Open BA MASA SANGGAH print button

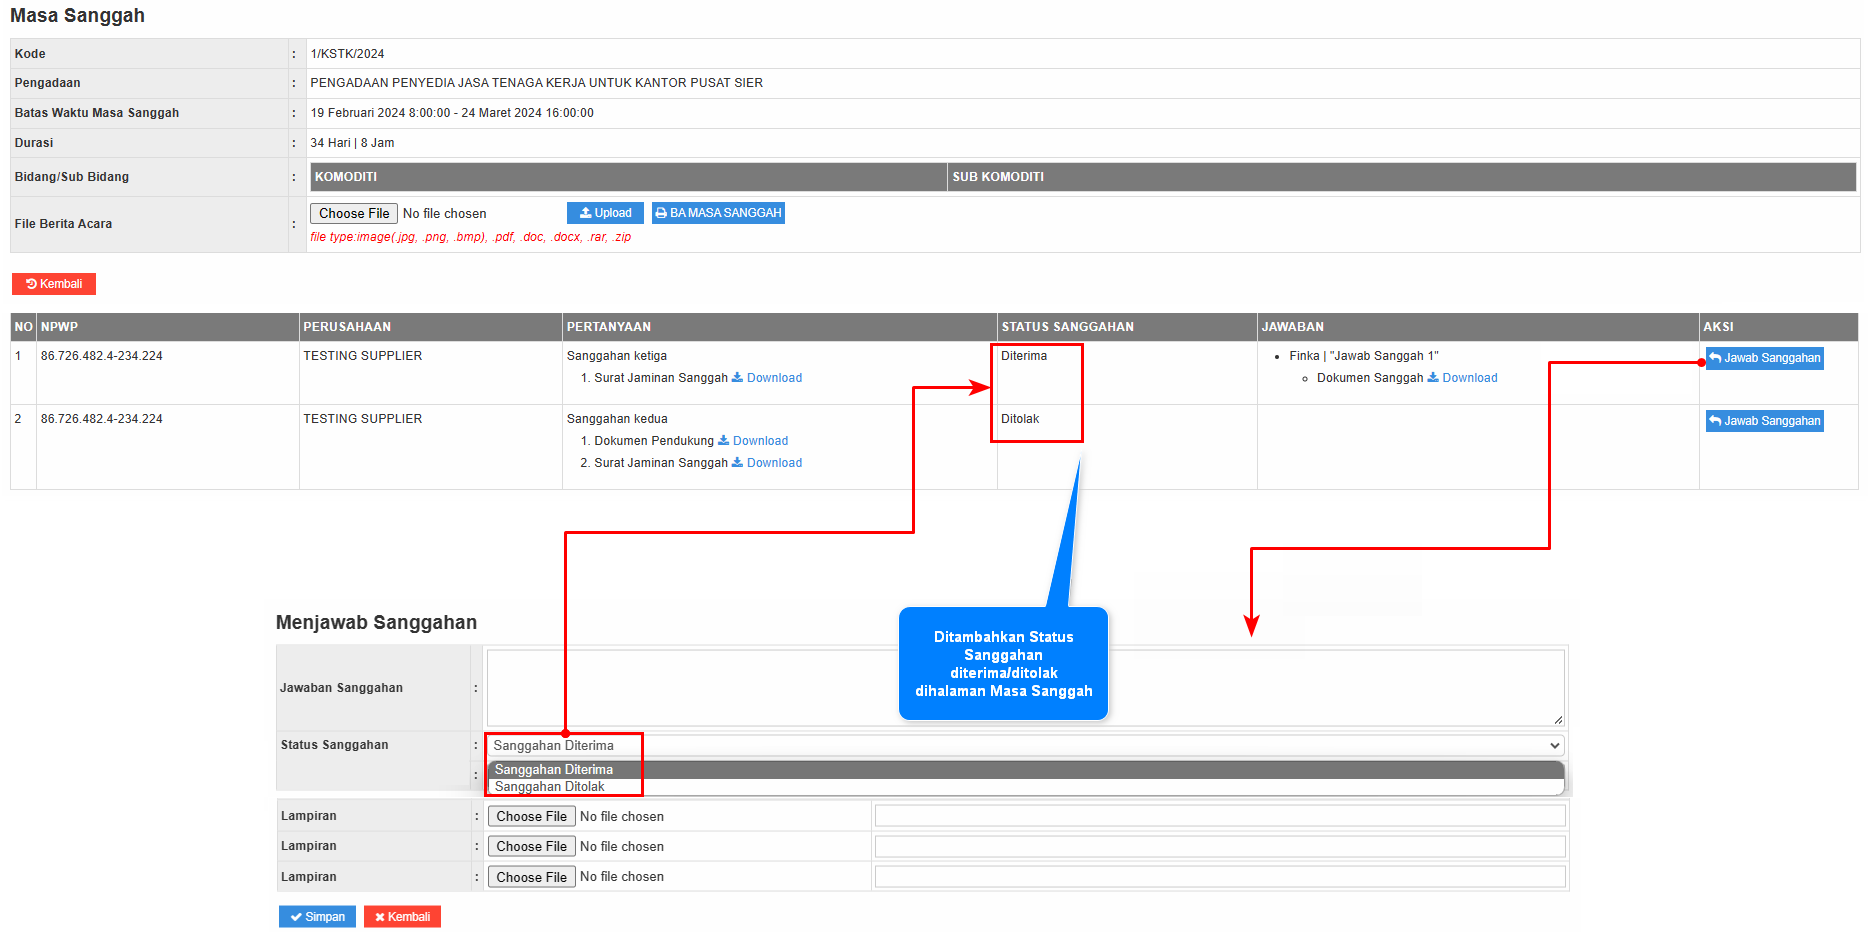pyautogui.click(x=718, y=213)
